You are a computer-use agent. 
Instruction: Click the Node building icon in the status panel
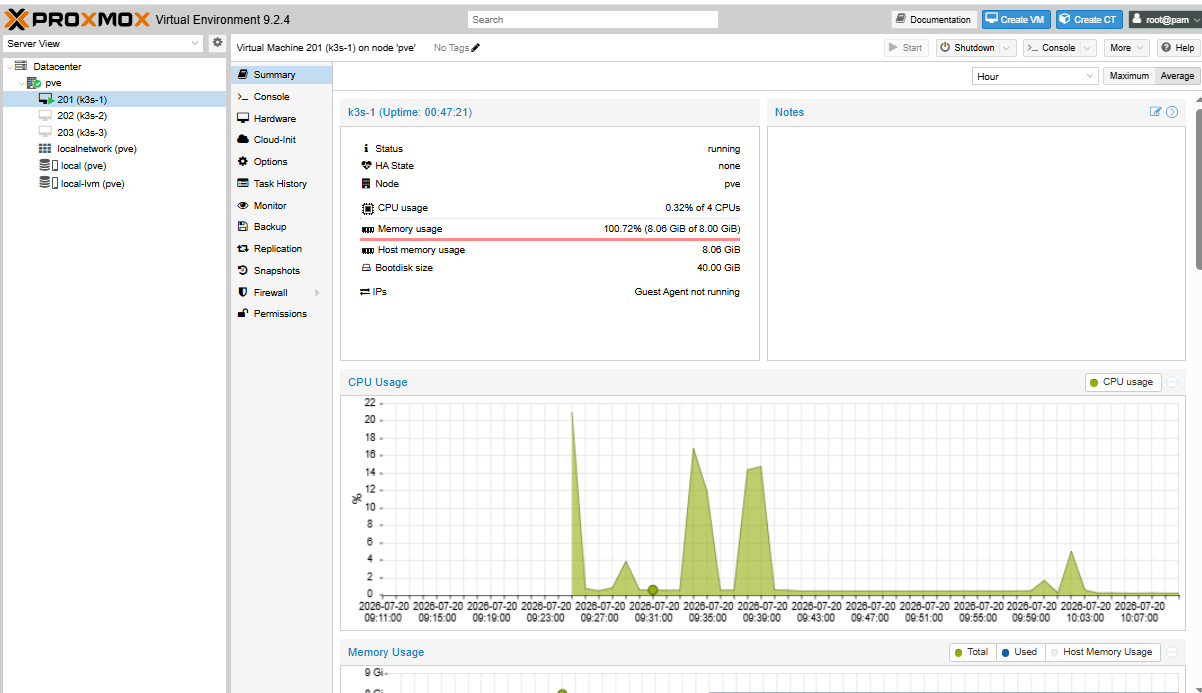coord(366,184)
